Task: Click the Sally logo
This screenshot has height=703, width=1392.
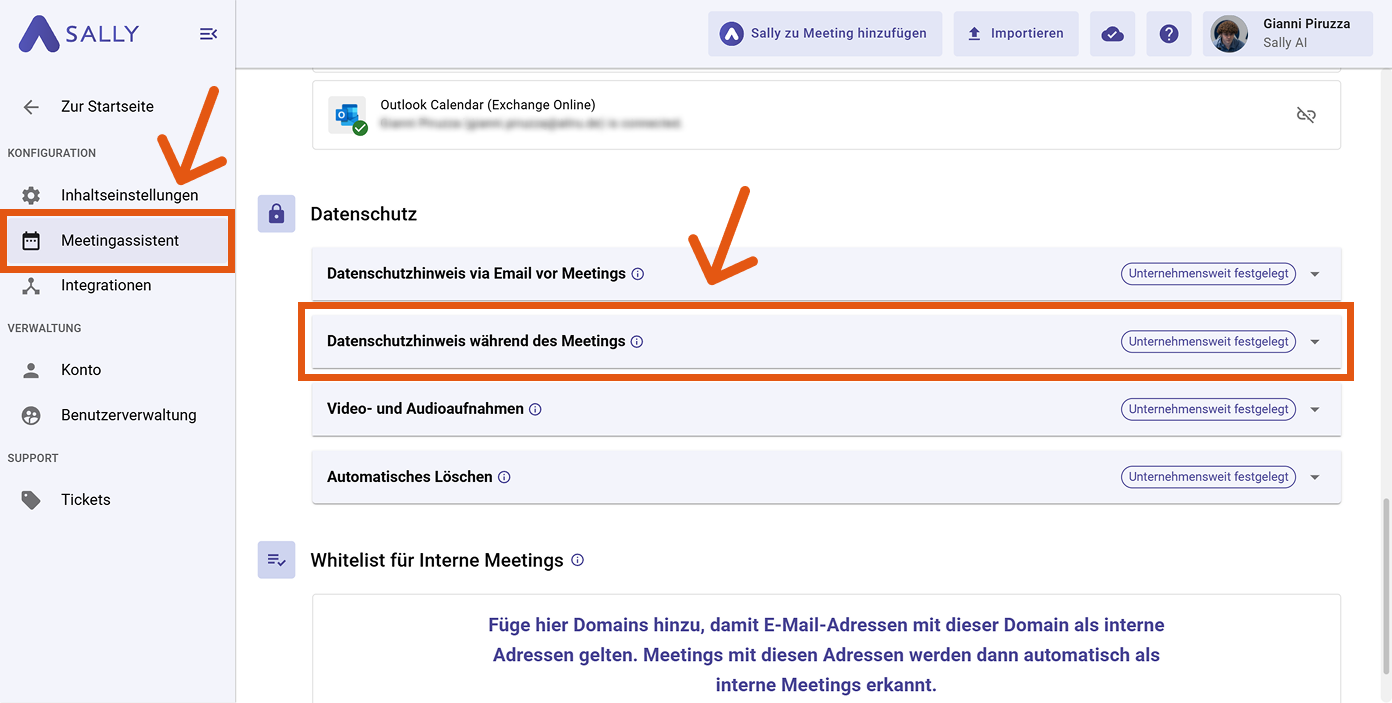Action: click(79, 34)
